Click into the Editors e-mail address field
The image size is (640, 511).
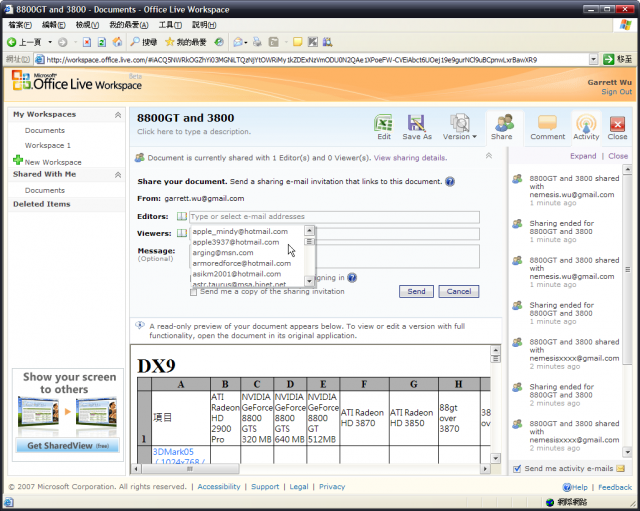(334, 217)
